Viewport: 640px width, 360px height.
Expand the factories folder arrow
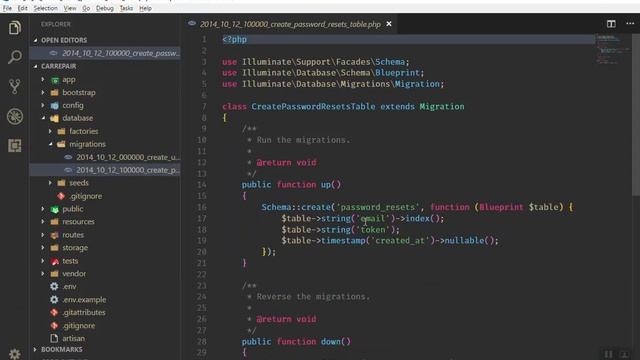(x=50, y=131)
